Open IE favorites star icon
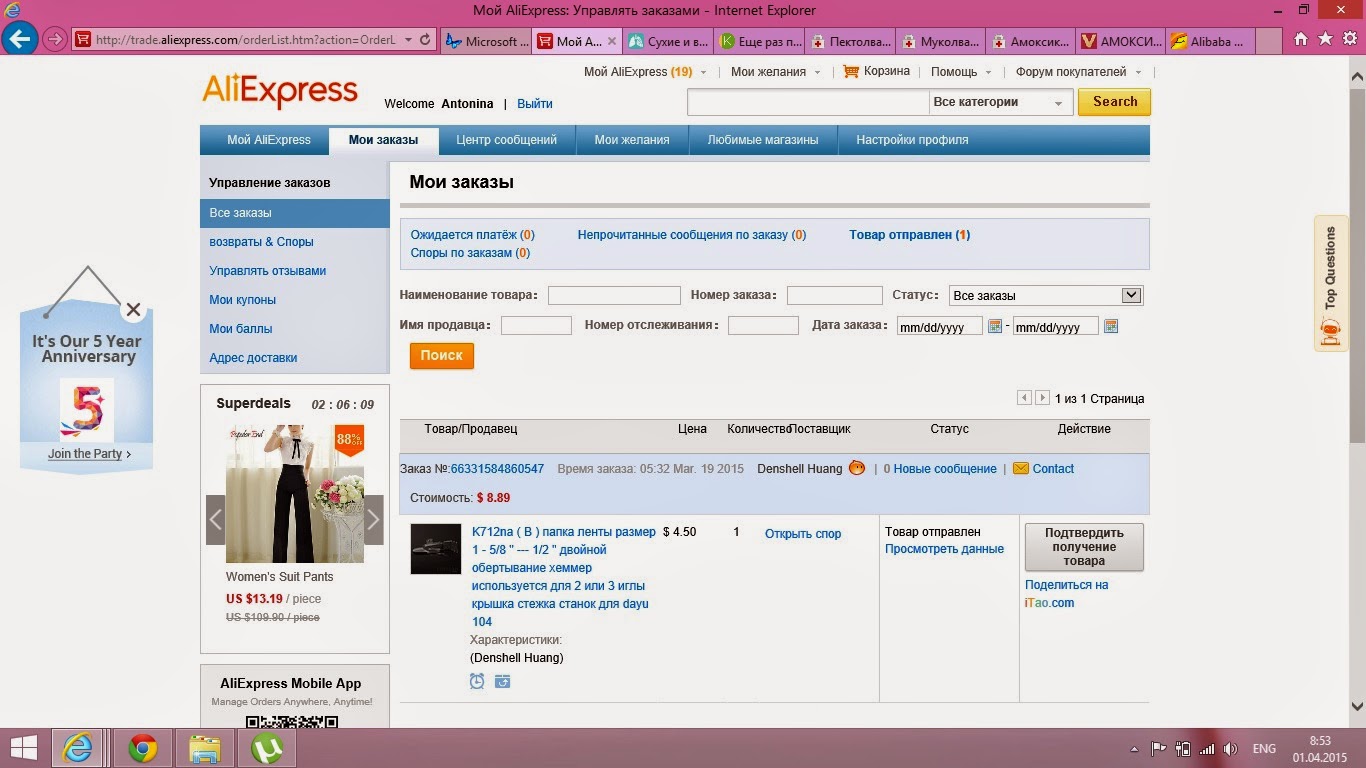The image size is (1366, 768). click(1325, 40)
